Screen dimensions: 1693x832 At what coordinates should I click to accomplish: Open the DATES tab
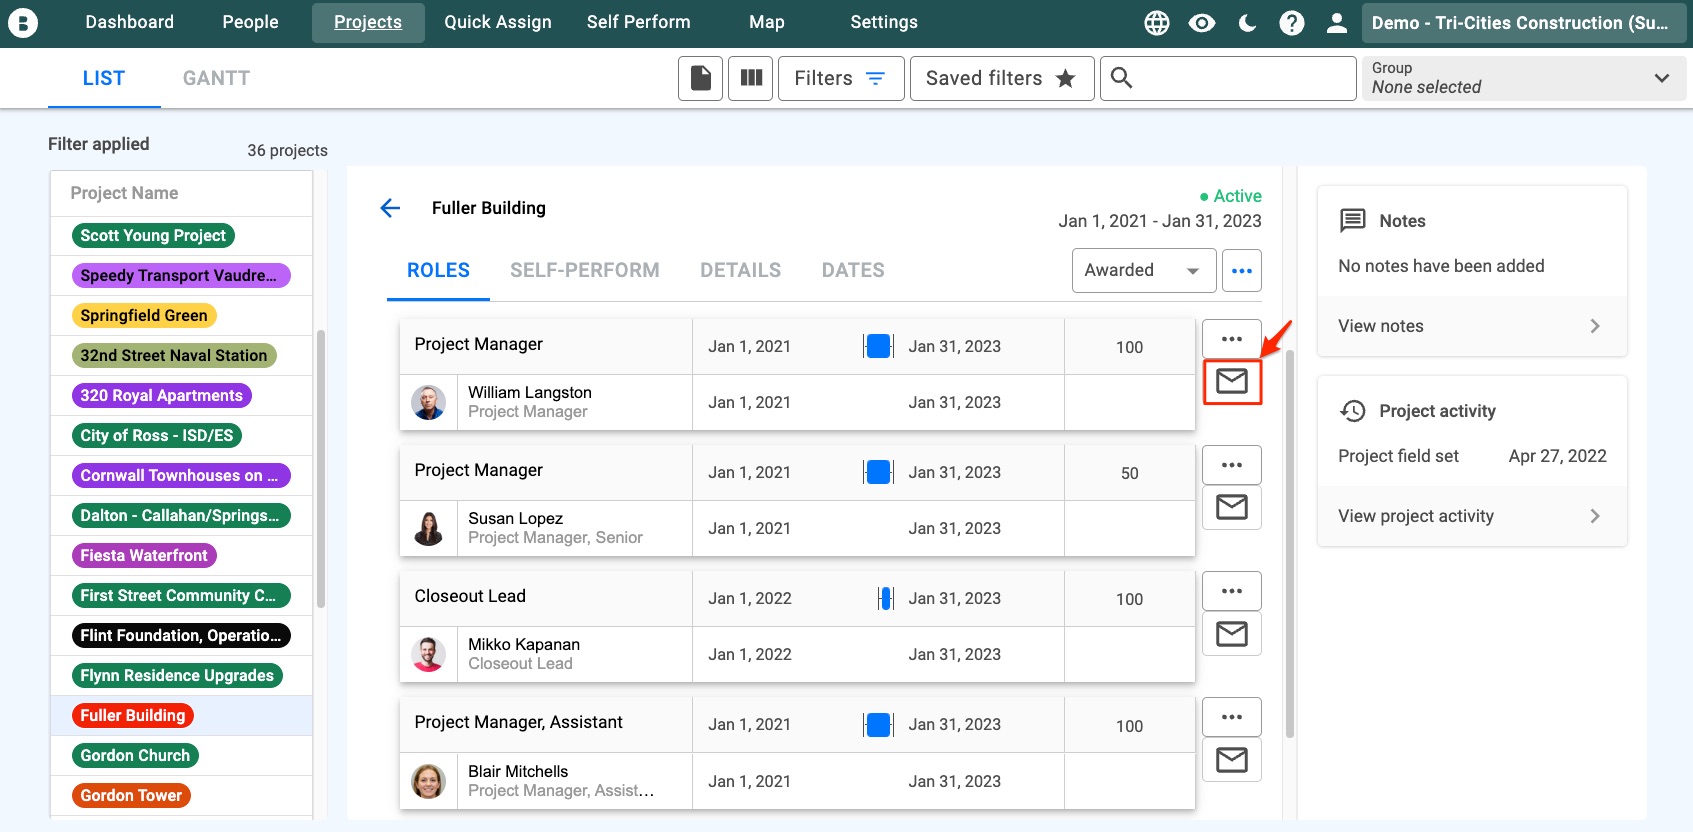click(x=853, y=270)
